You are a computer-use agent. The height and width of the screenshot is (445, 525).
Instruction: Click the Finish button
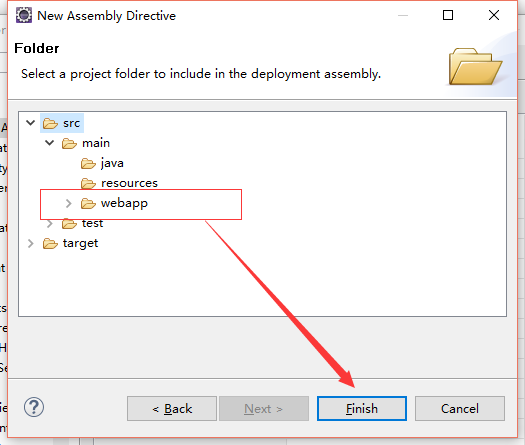(x=362, y=409)
